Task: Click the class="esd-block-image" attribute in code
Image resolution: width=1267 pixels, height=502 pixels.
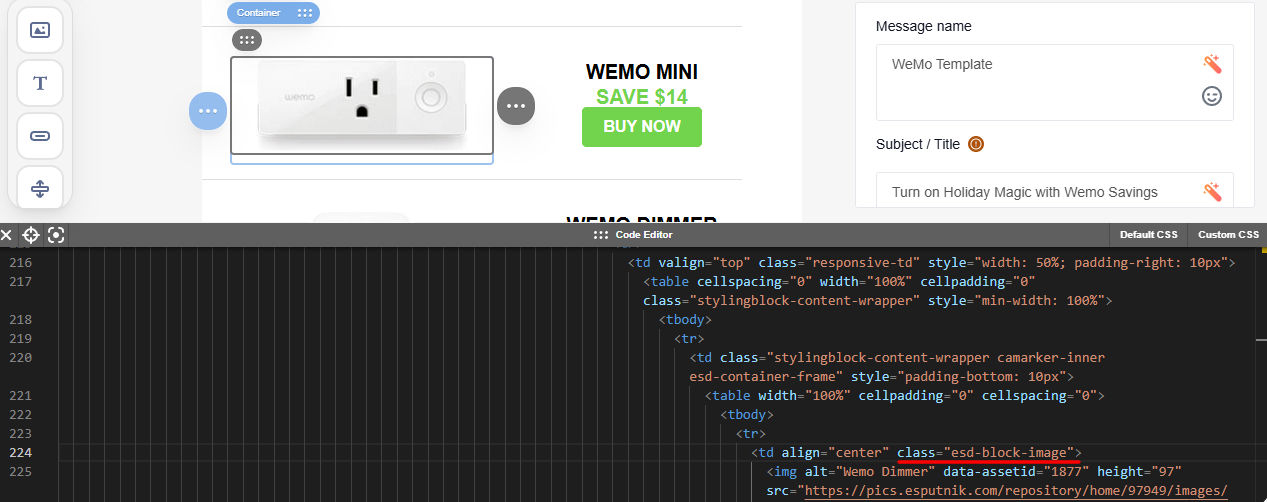Action: click(985, 453)
